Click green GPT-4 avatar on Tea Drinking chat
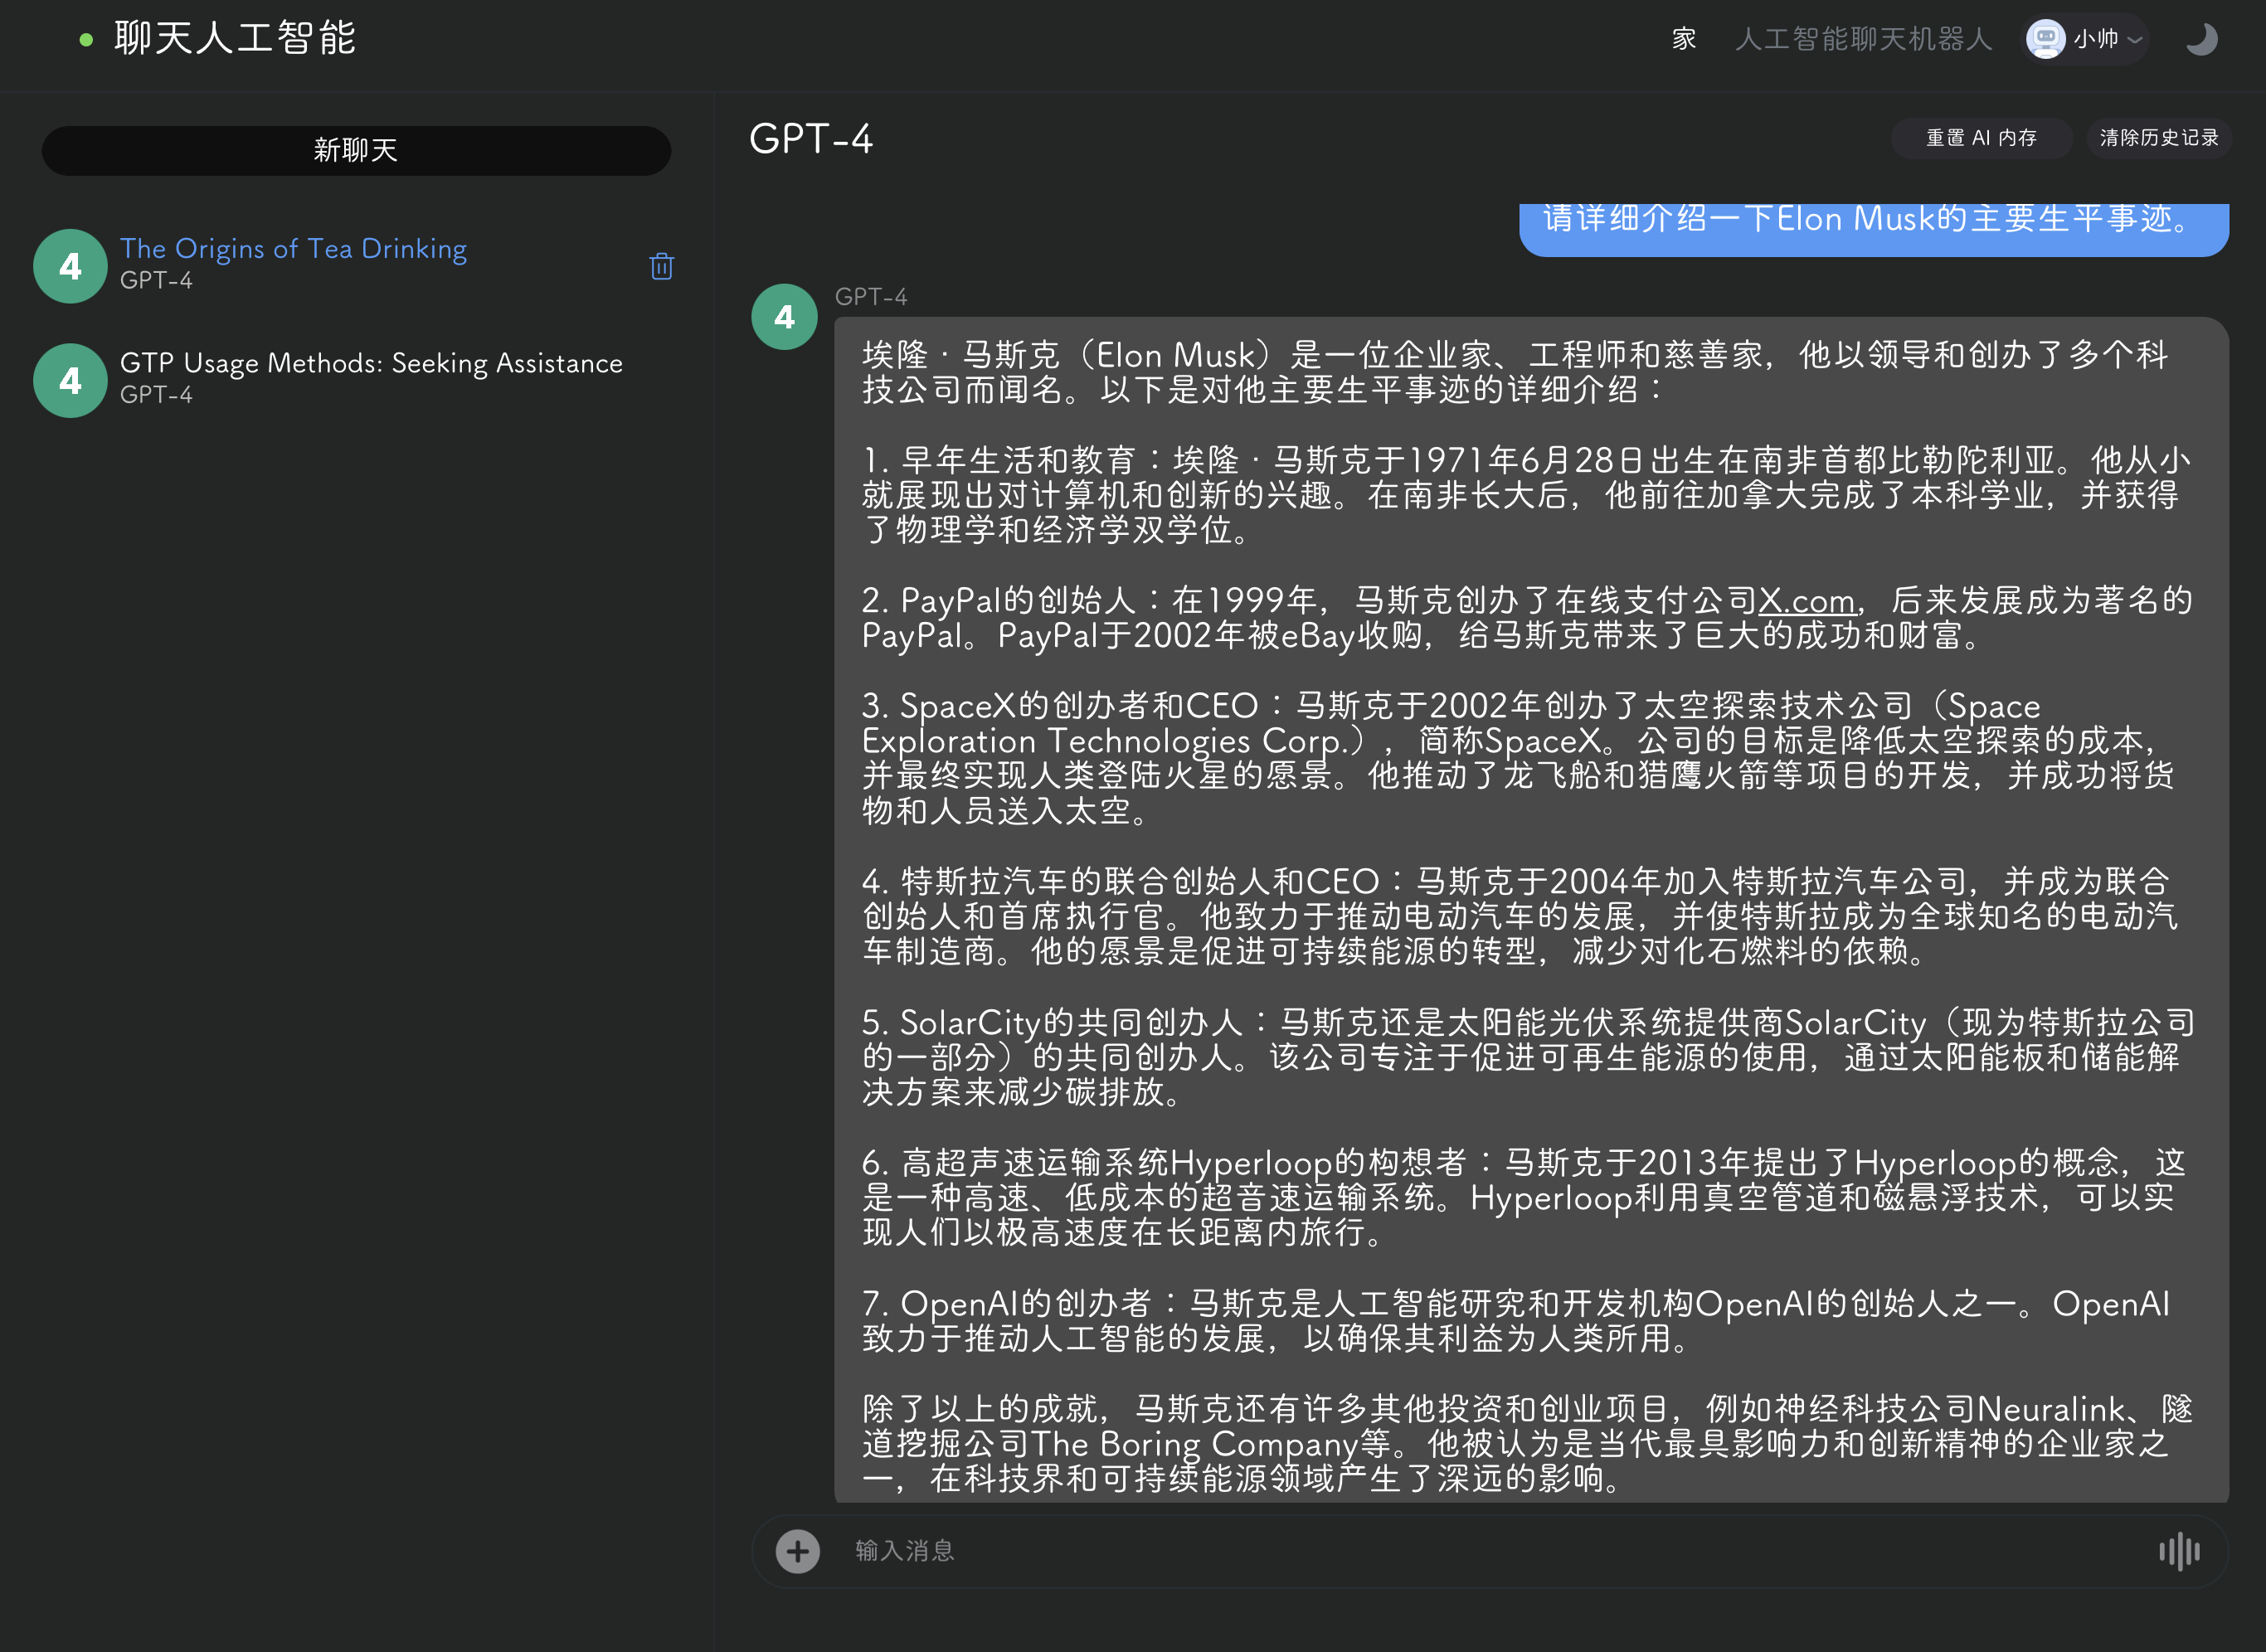This screenshot has height=1652, width=2266. pos(70,266)
